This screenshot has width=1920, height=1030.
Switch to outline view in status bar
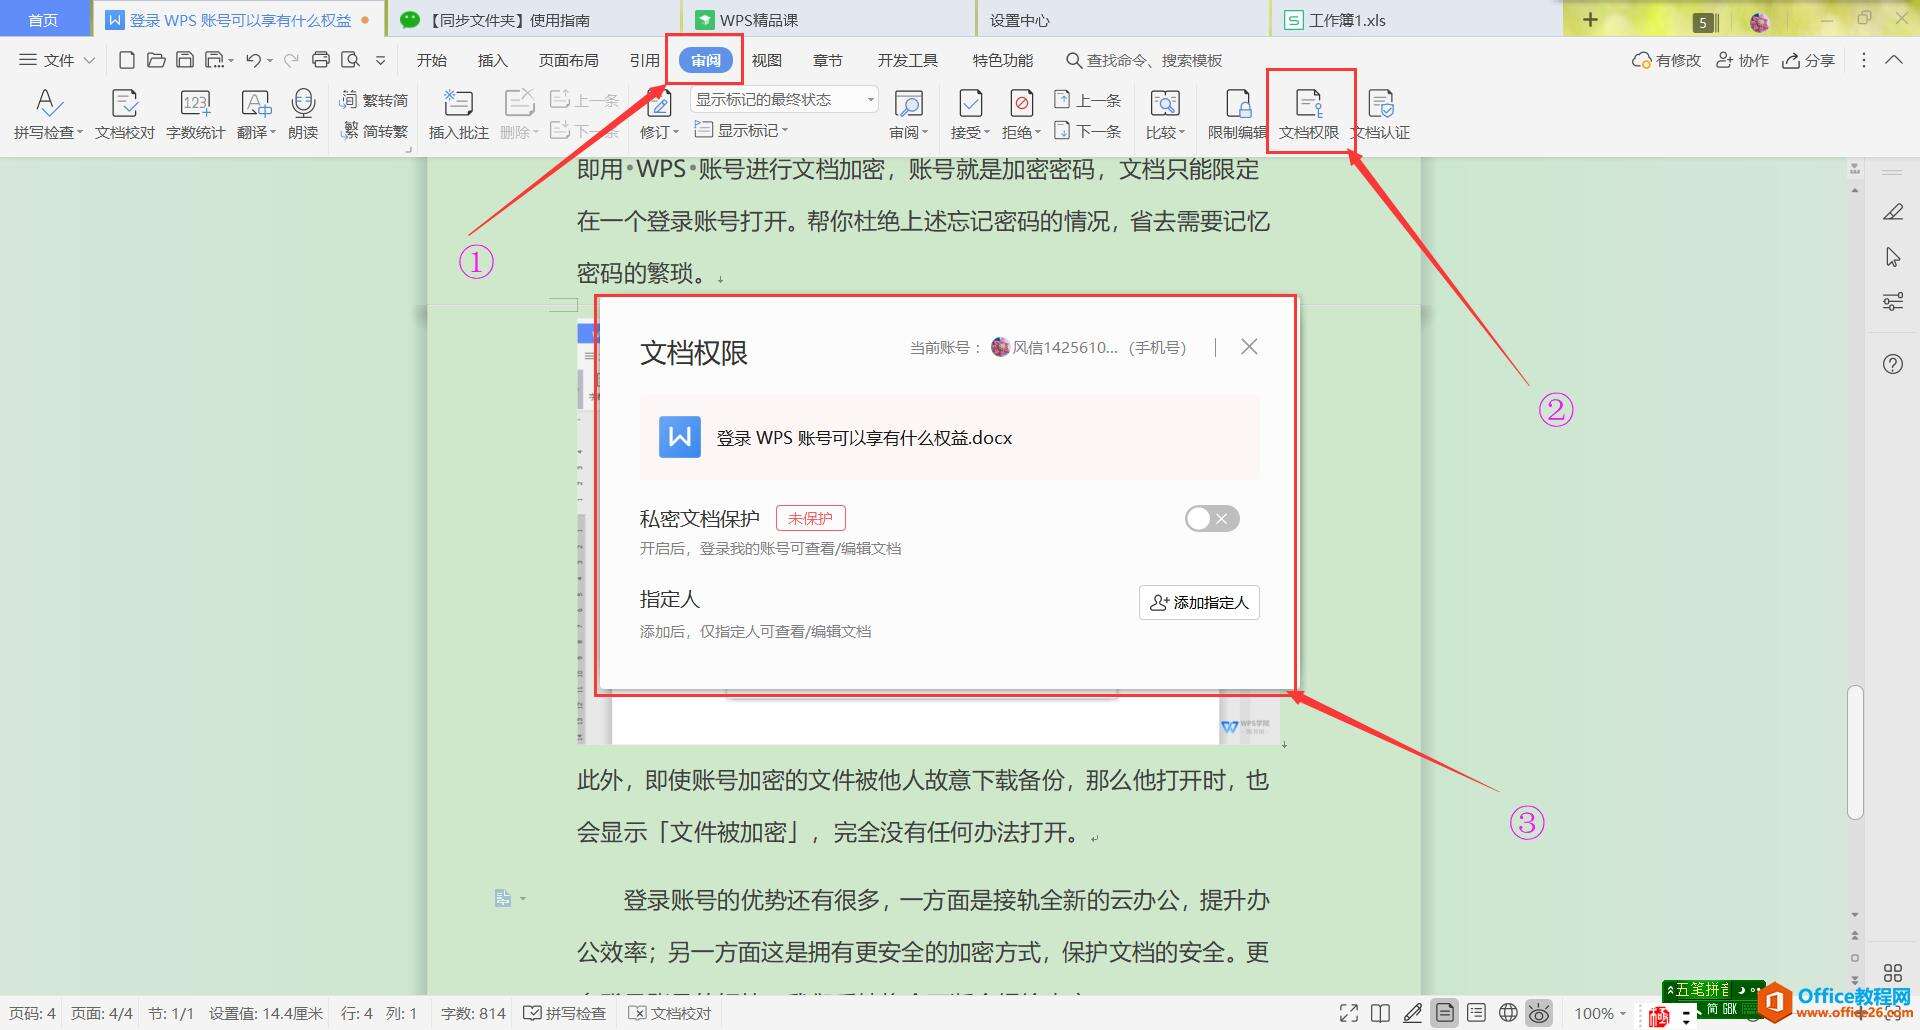[x=1476, y=1013]
